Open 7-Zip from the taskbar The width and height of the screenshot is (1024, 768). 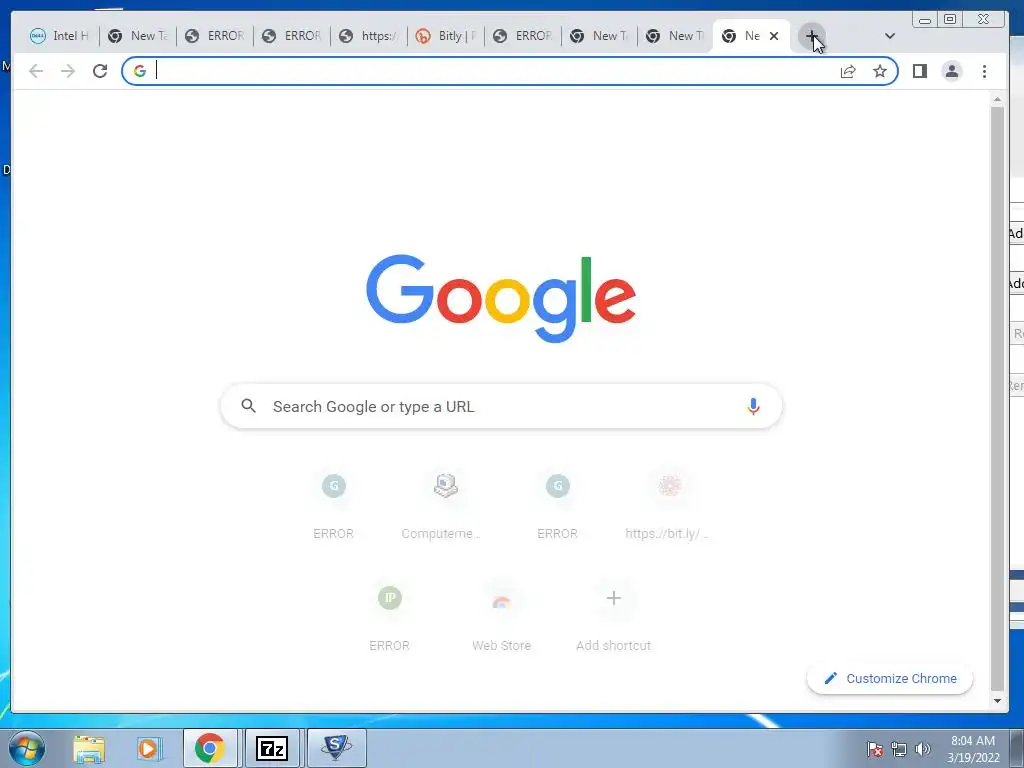(x=272, y=748)
